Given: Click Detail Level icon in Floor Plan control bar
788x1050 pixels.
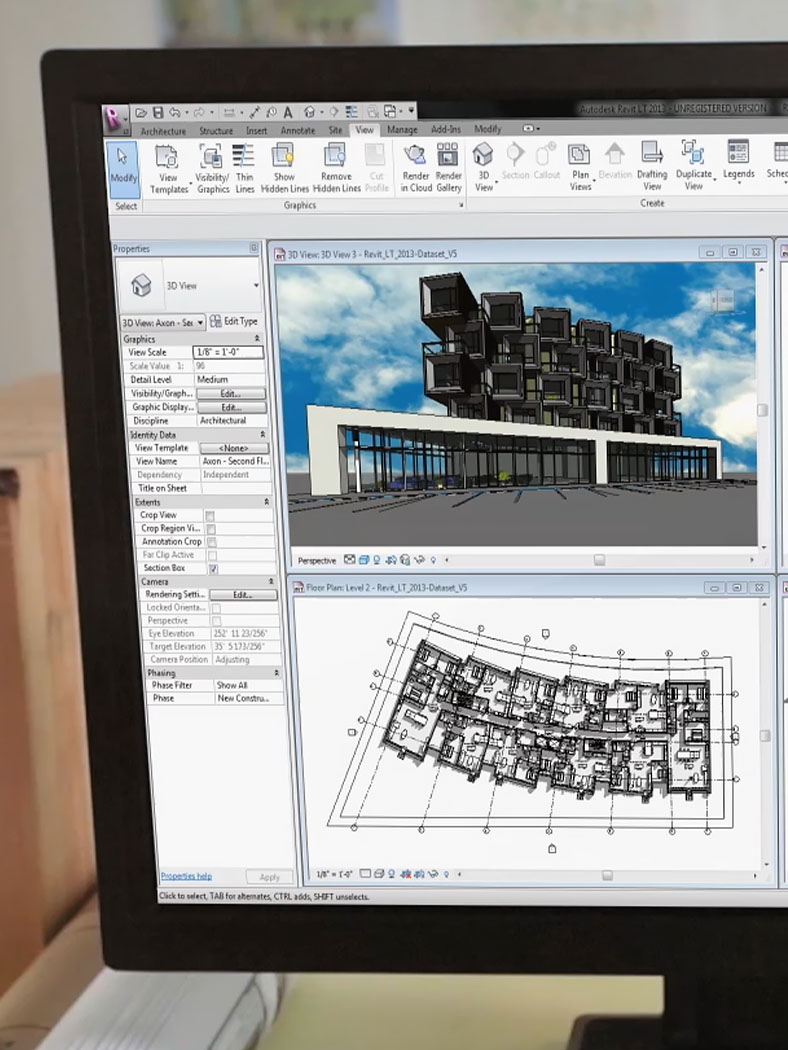Looking at the screenshot, I should click(366, 874).
